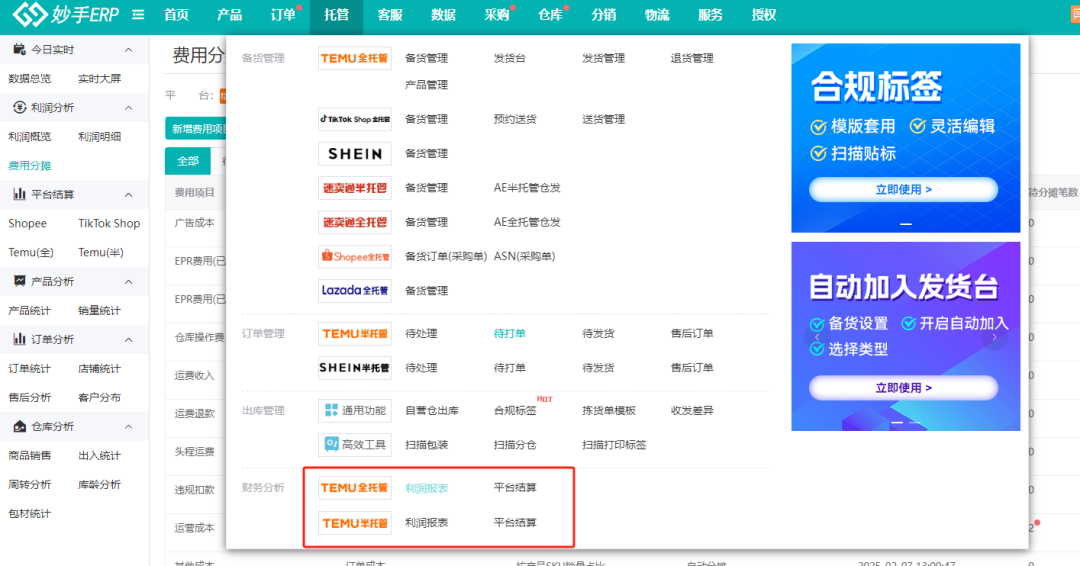1080x566 pixels.
Task: Open AE半托管仓发 link
Action: (x=527, y=187)
